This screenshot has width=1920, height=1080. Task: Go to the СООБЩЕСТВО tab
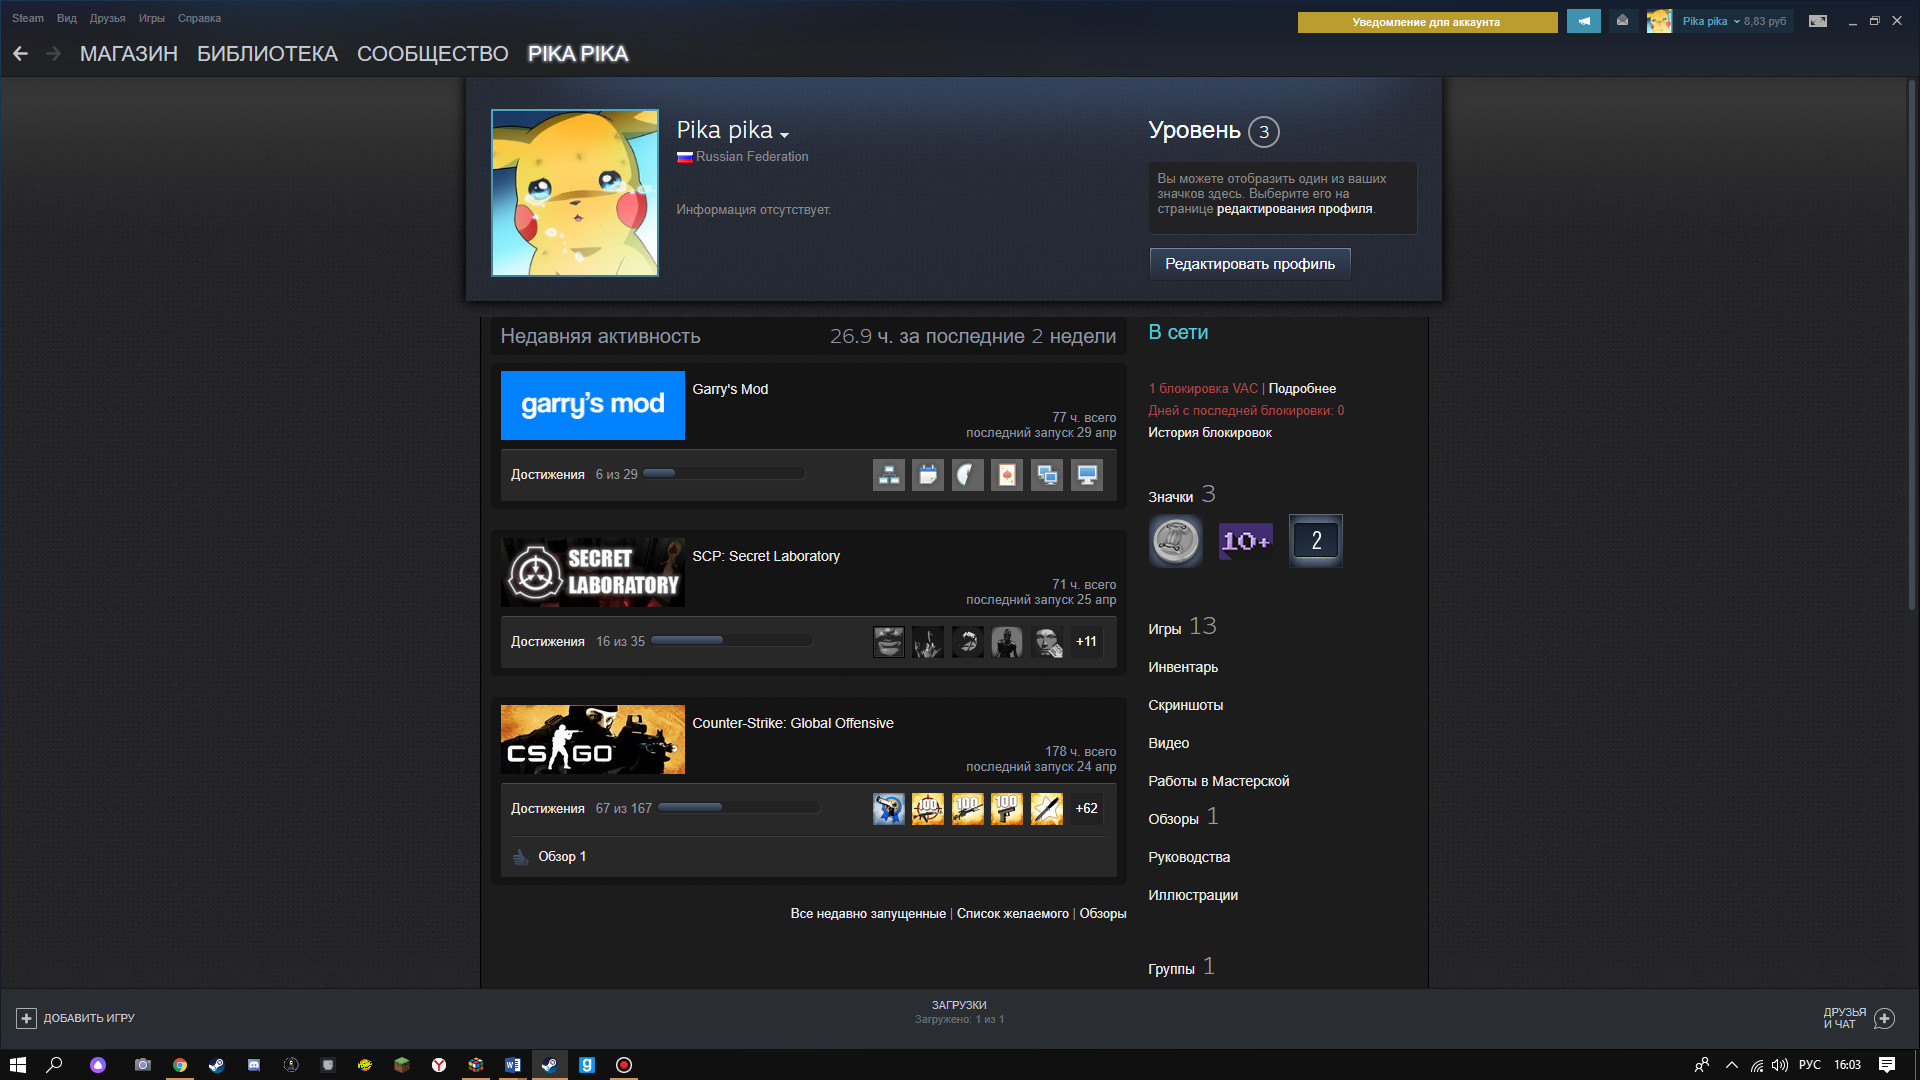pos(433,54)
